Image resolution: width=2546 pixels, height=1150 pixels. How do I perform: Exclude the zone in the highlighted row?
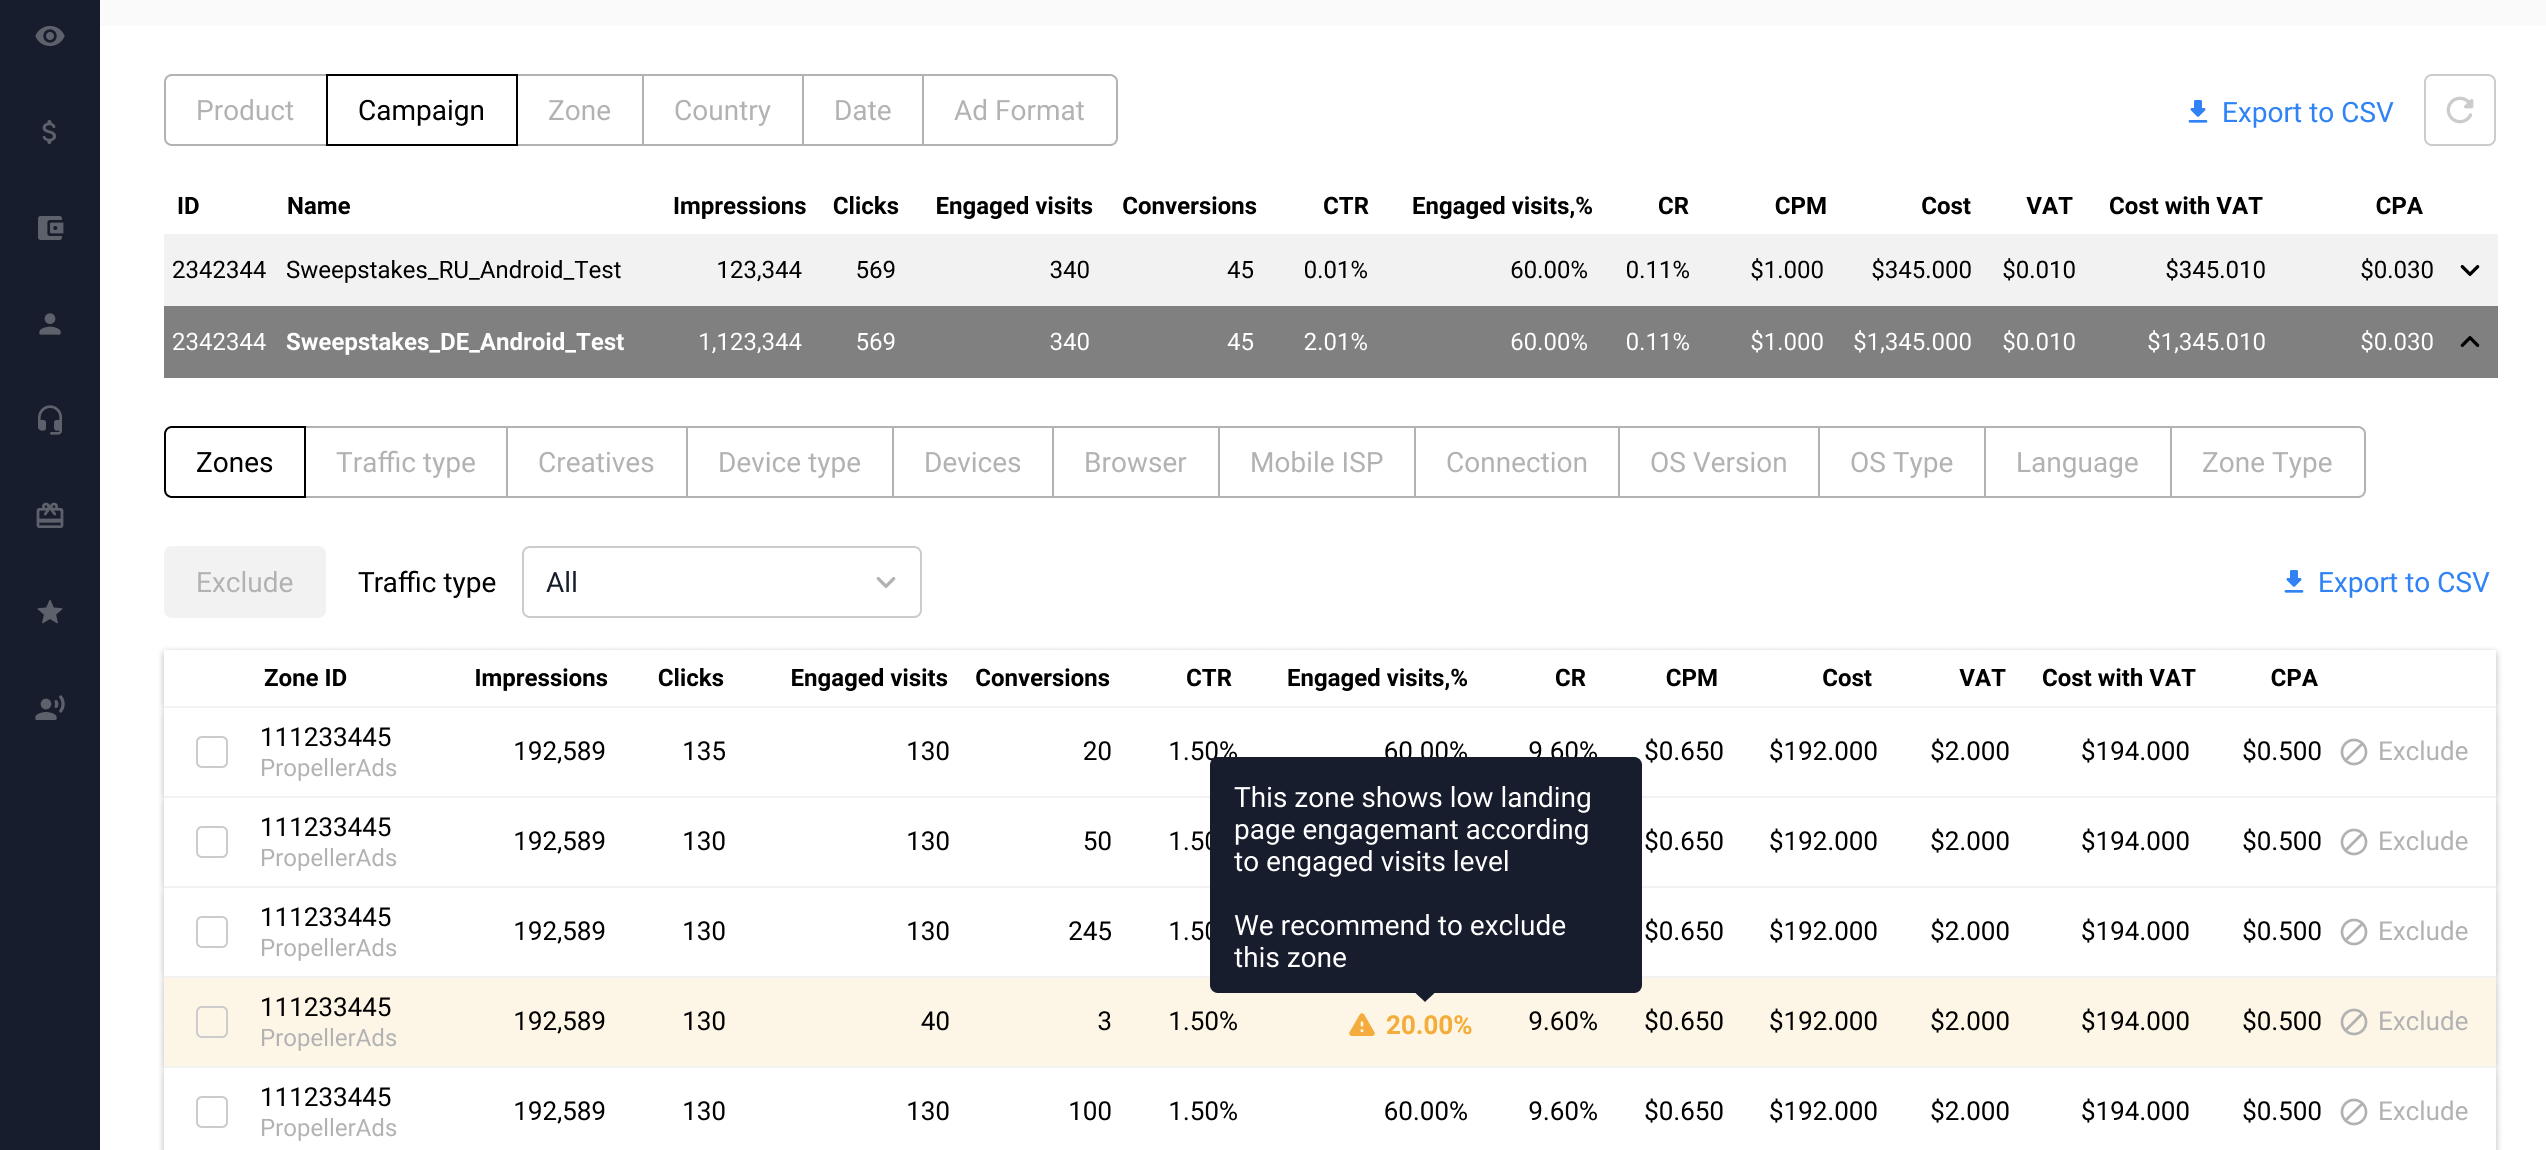pyautogui.click(x=2404, y=1021)
